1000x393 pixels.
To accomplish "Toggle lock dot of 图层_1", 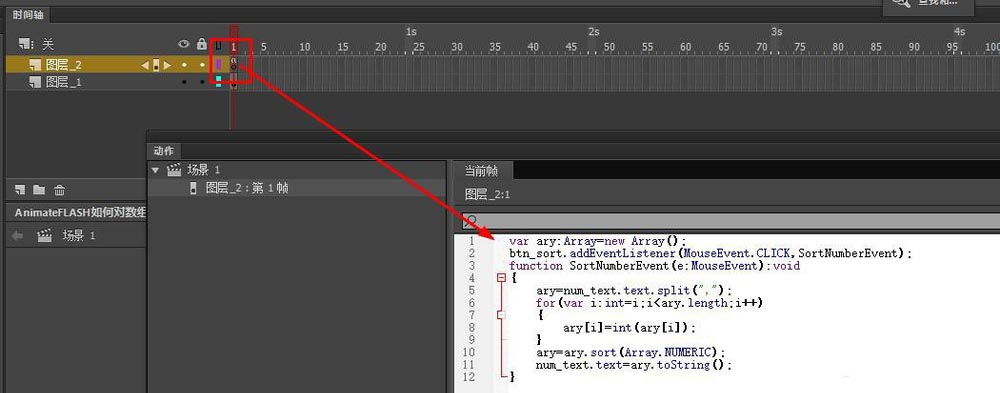I will pyautogui.click(x=202, y=82).
